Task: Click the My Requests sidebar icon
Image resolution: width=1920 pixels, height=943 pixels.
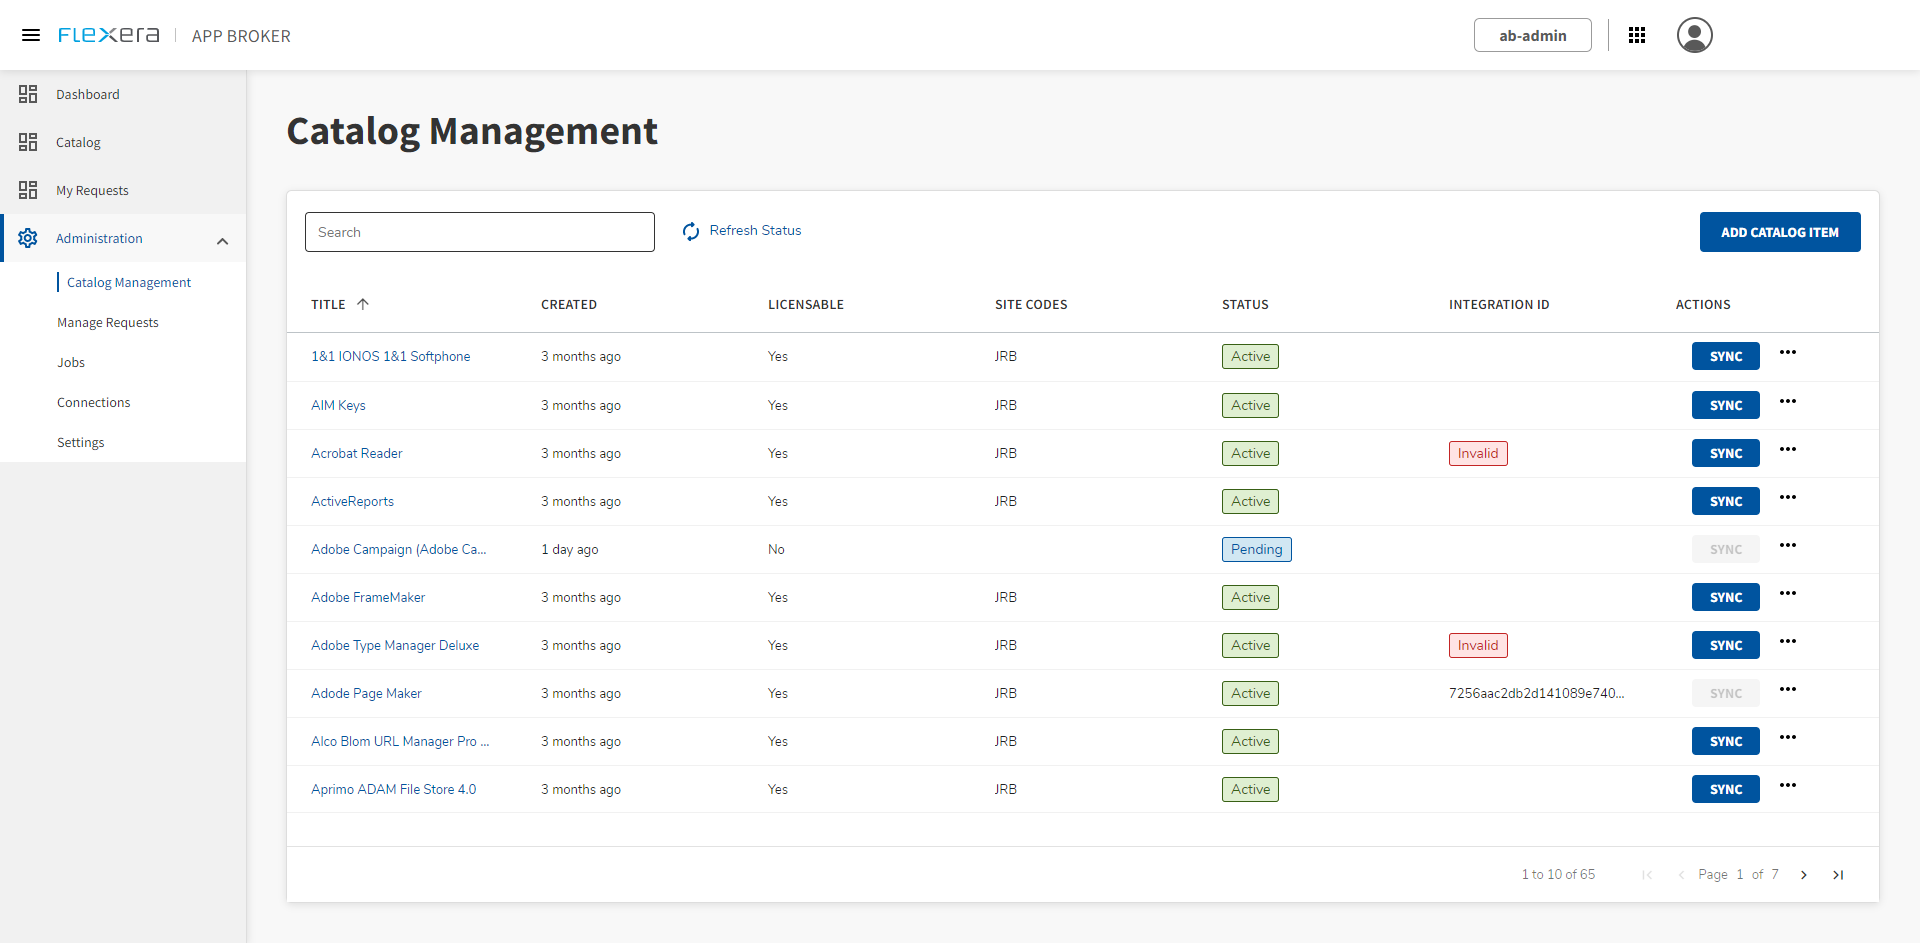Action: tap(28, 190)
